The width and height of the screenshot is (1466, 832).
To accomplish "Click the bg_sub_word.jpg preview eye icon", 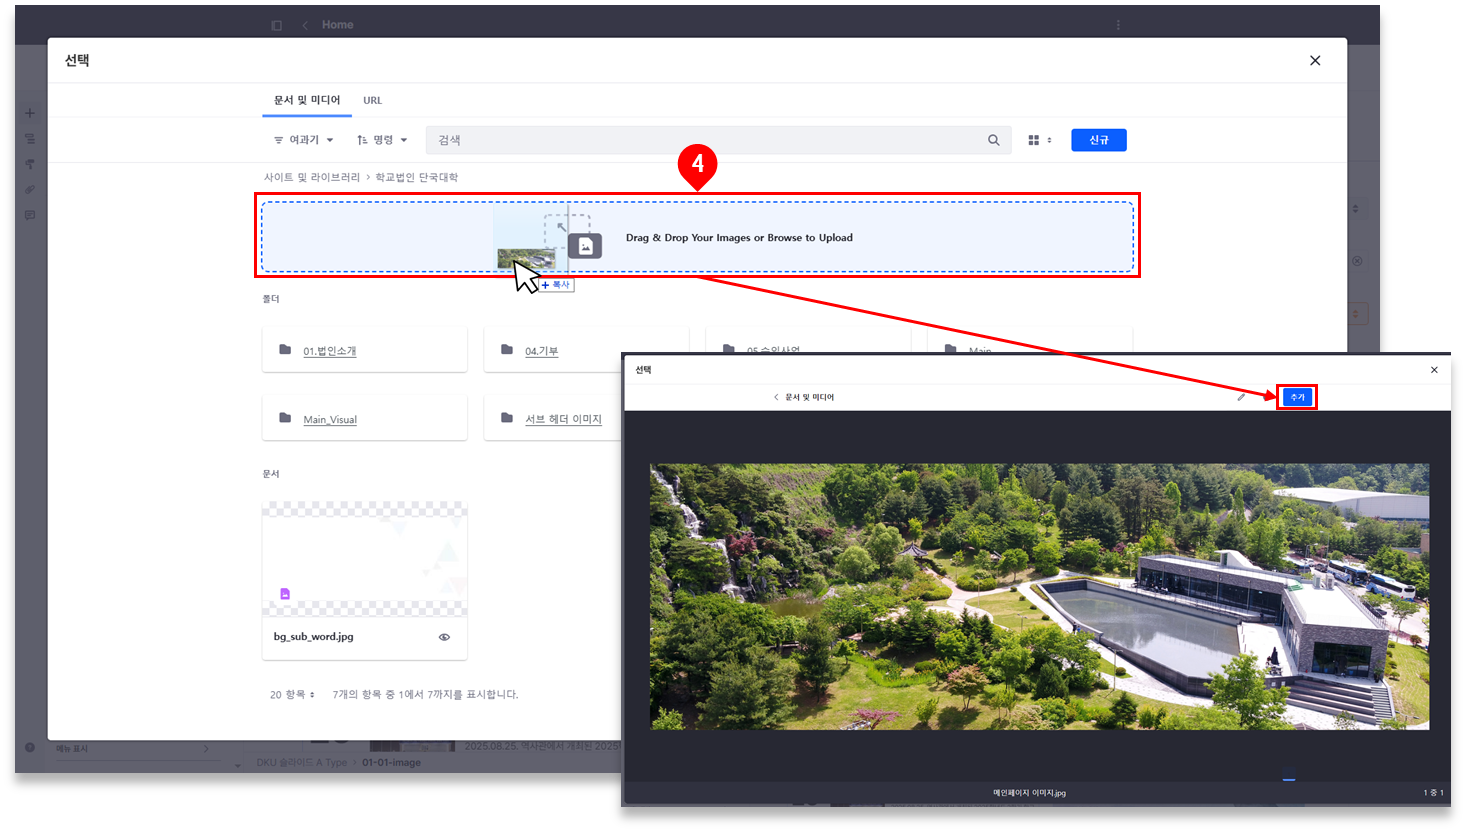I will pos(444,637).
